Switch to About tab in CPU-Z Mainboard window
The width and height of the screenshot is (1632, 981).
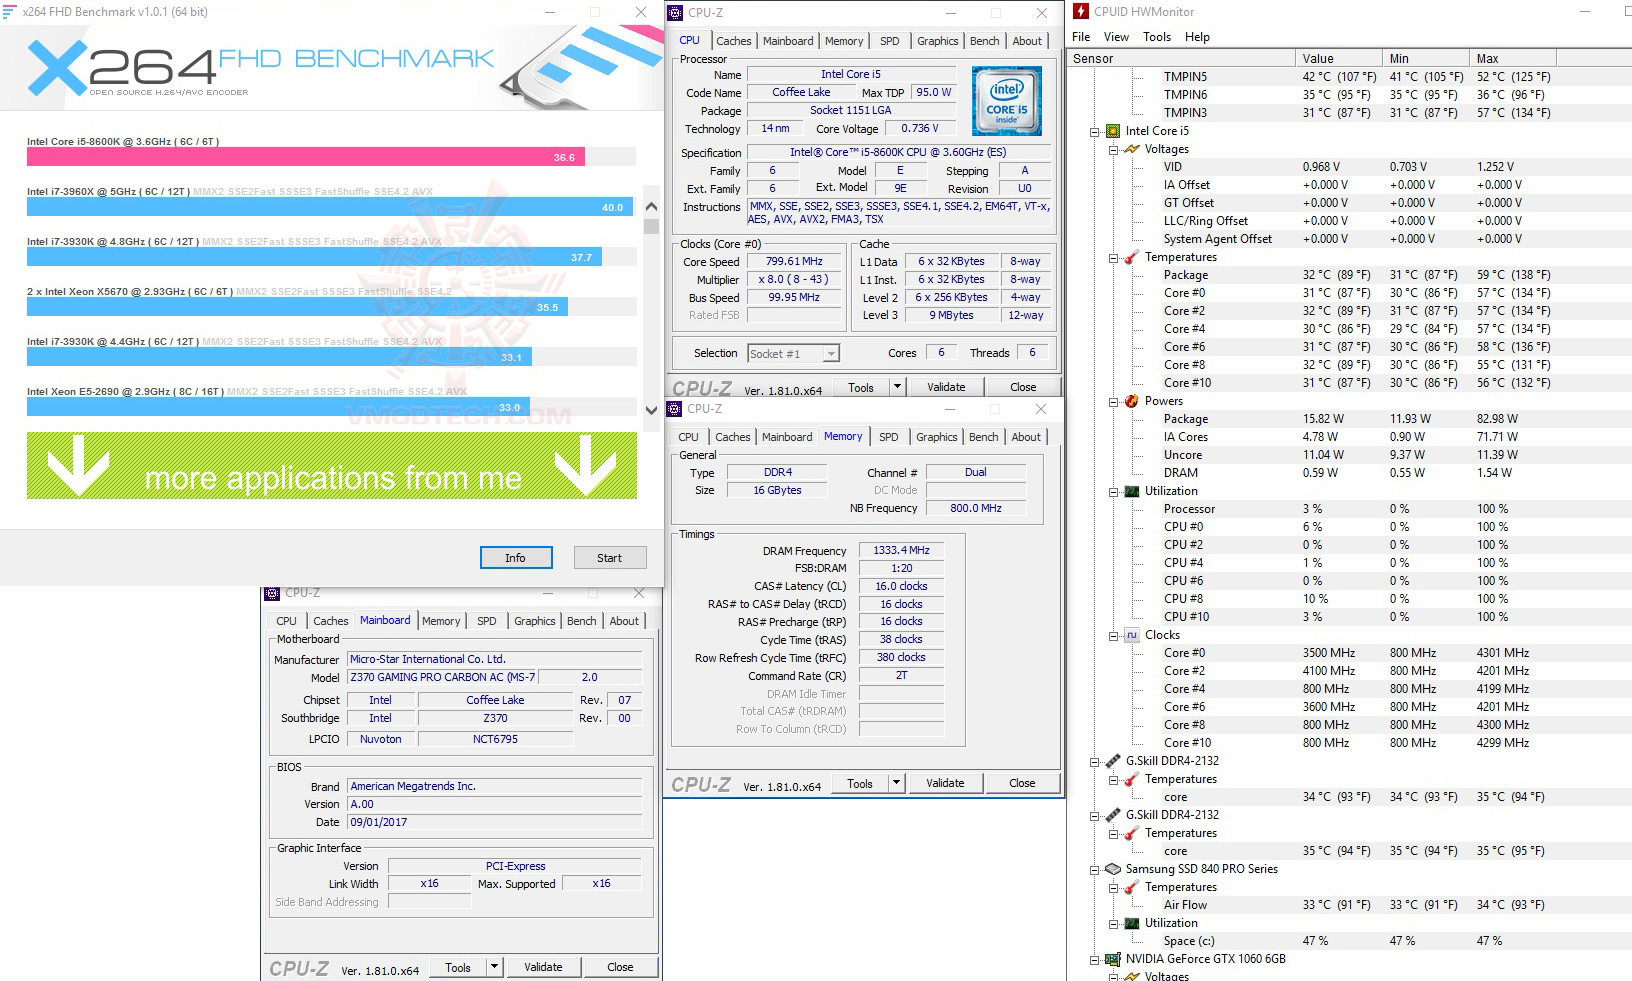pyautogui.click(x=624, y=621)
